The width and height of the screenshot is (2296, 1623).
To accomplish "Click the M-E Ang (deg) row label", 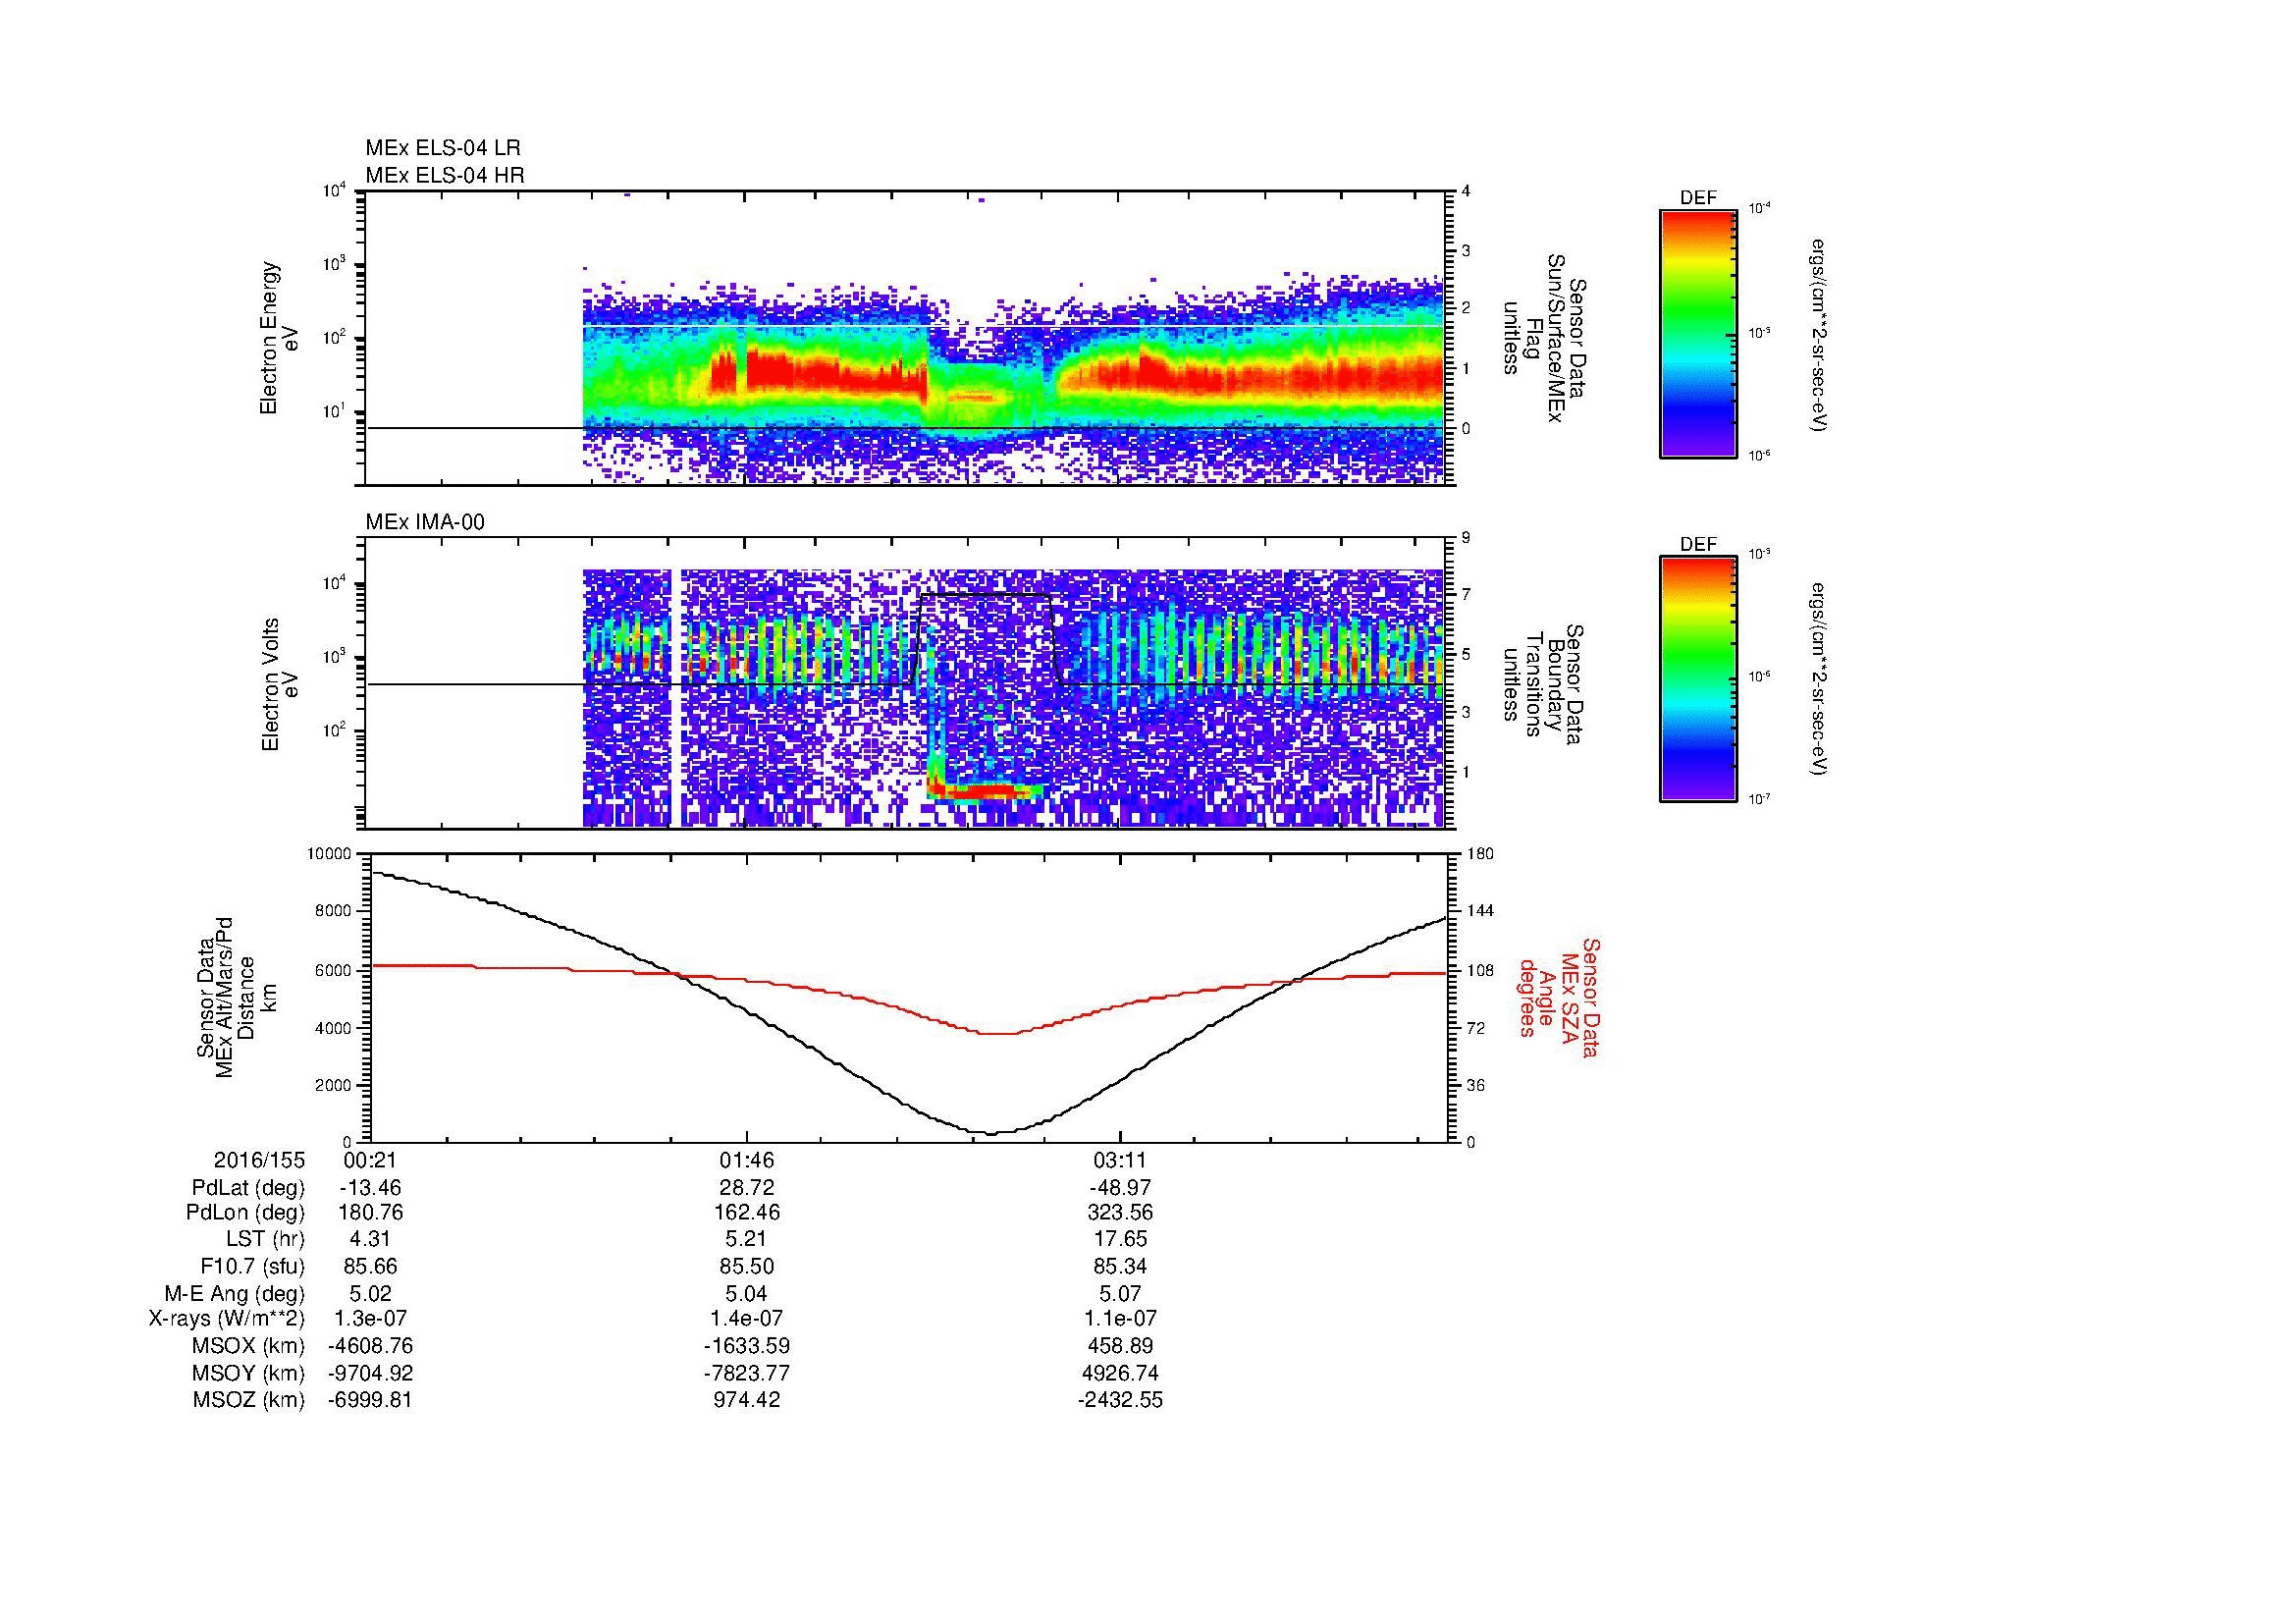I will coord(235,1293).
